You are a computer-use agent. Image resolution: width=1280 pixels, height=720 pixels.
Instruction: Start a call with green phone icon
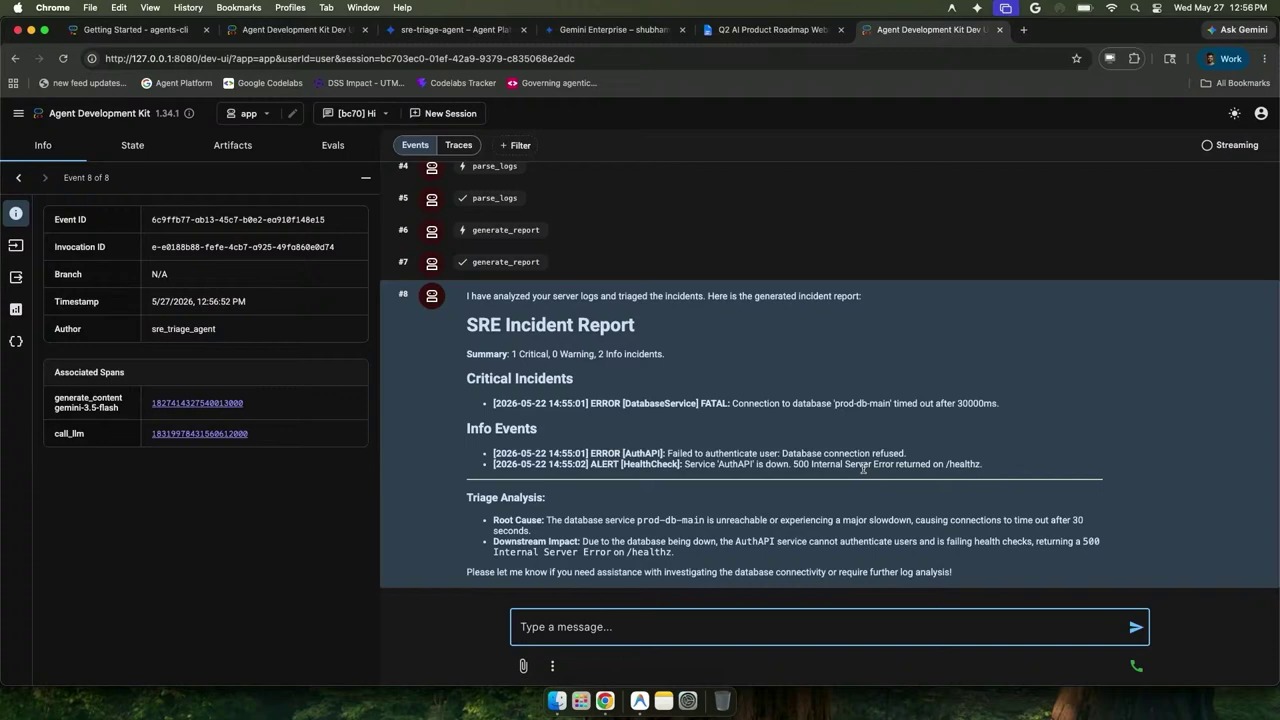click(x=1136, y=665)
